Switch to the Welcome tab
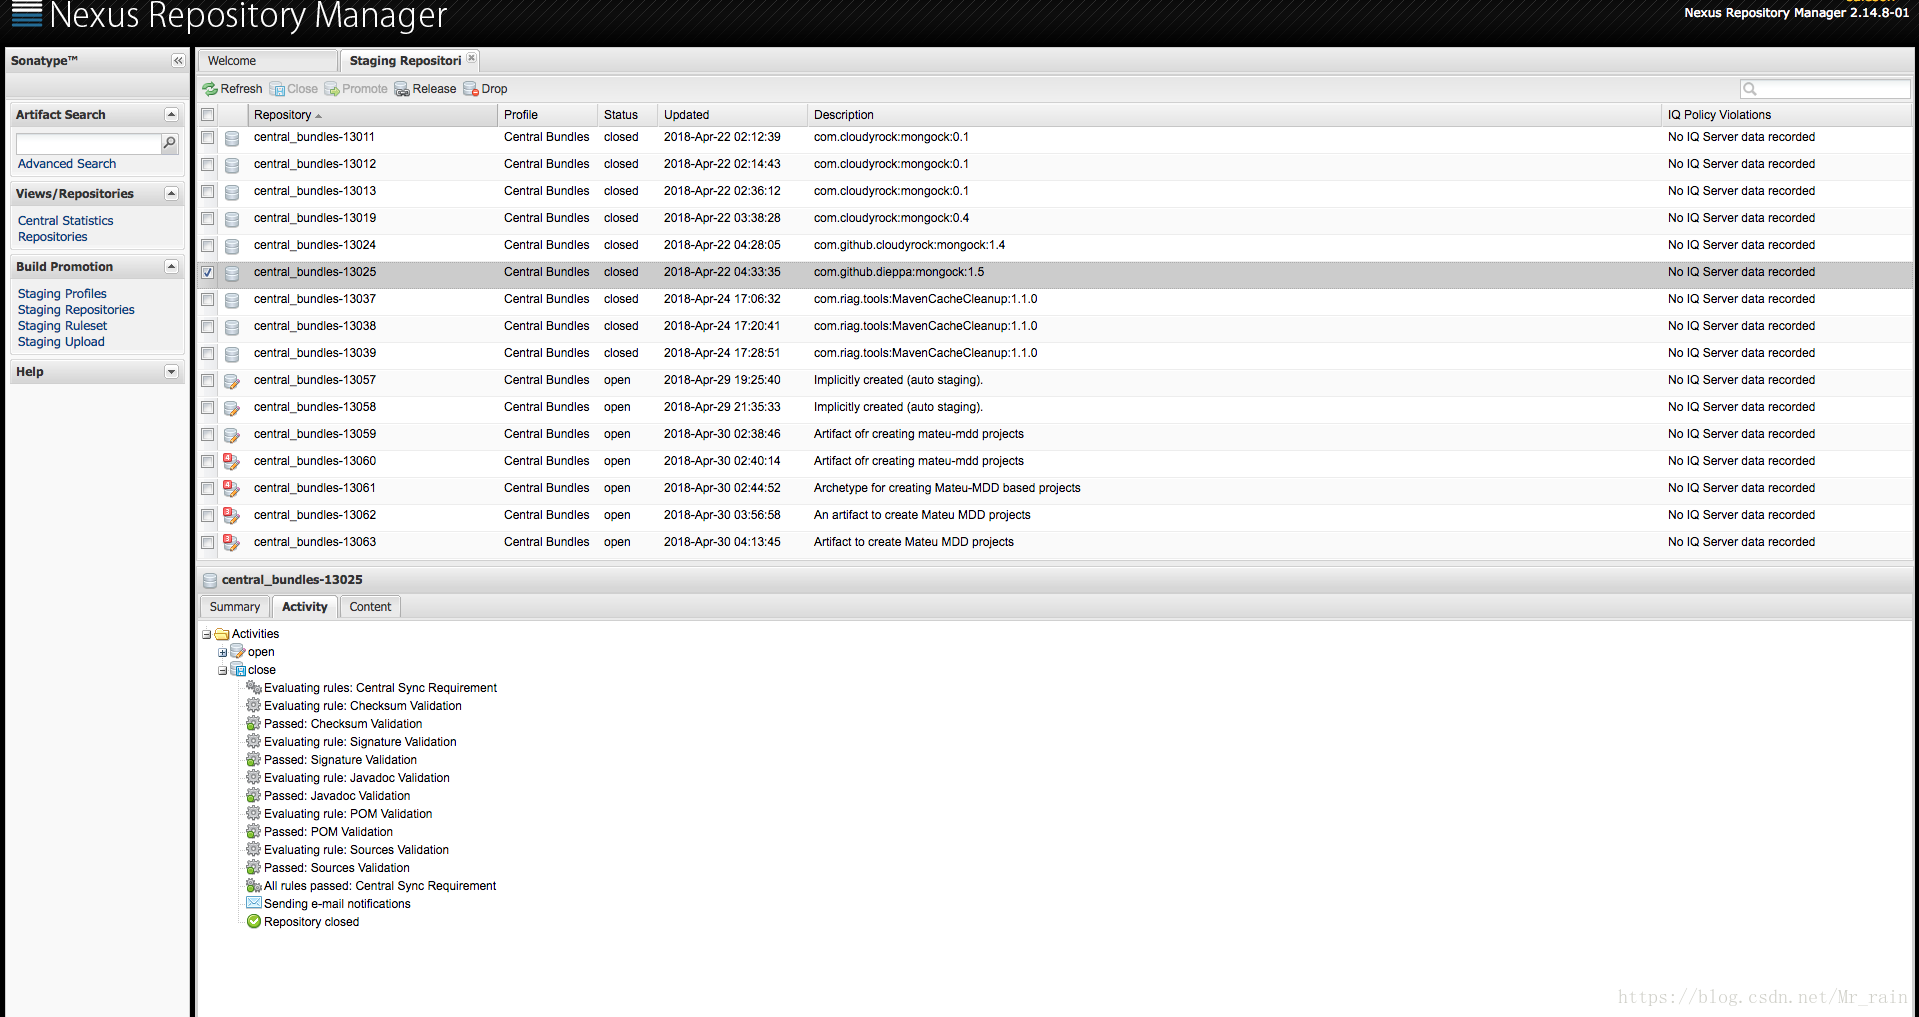1919x1017 pixels. click(x=267, y=61)
